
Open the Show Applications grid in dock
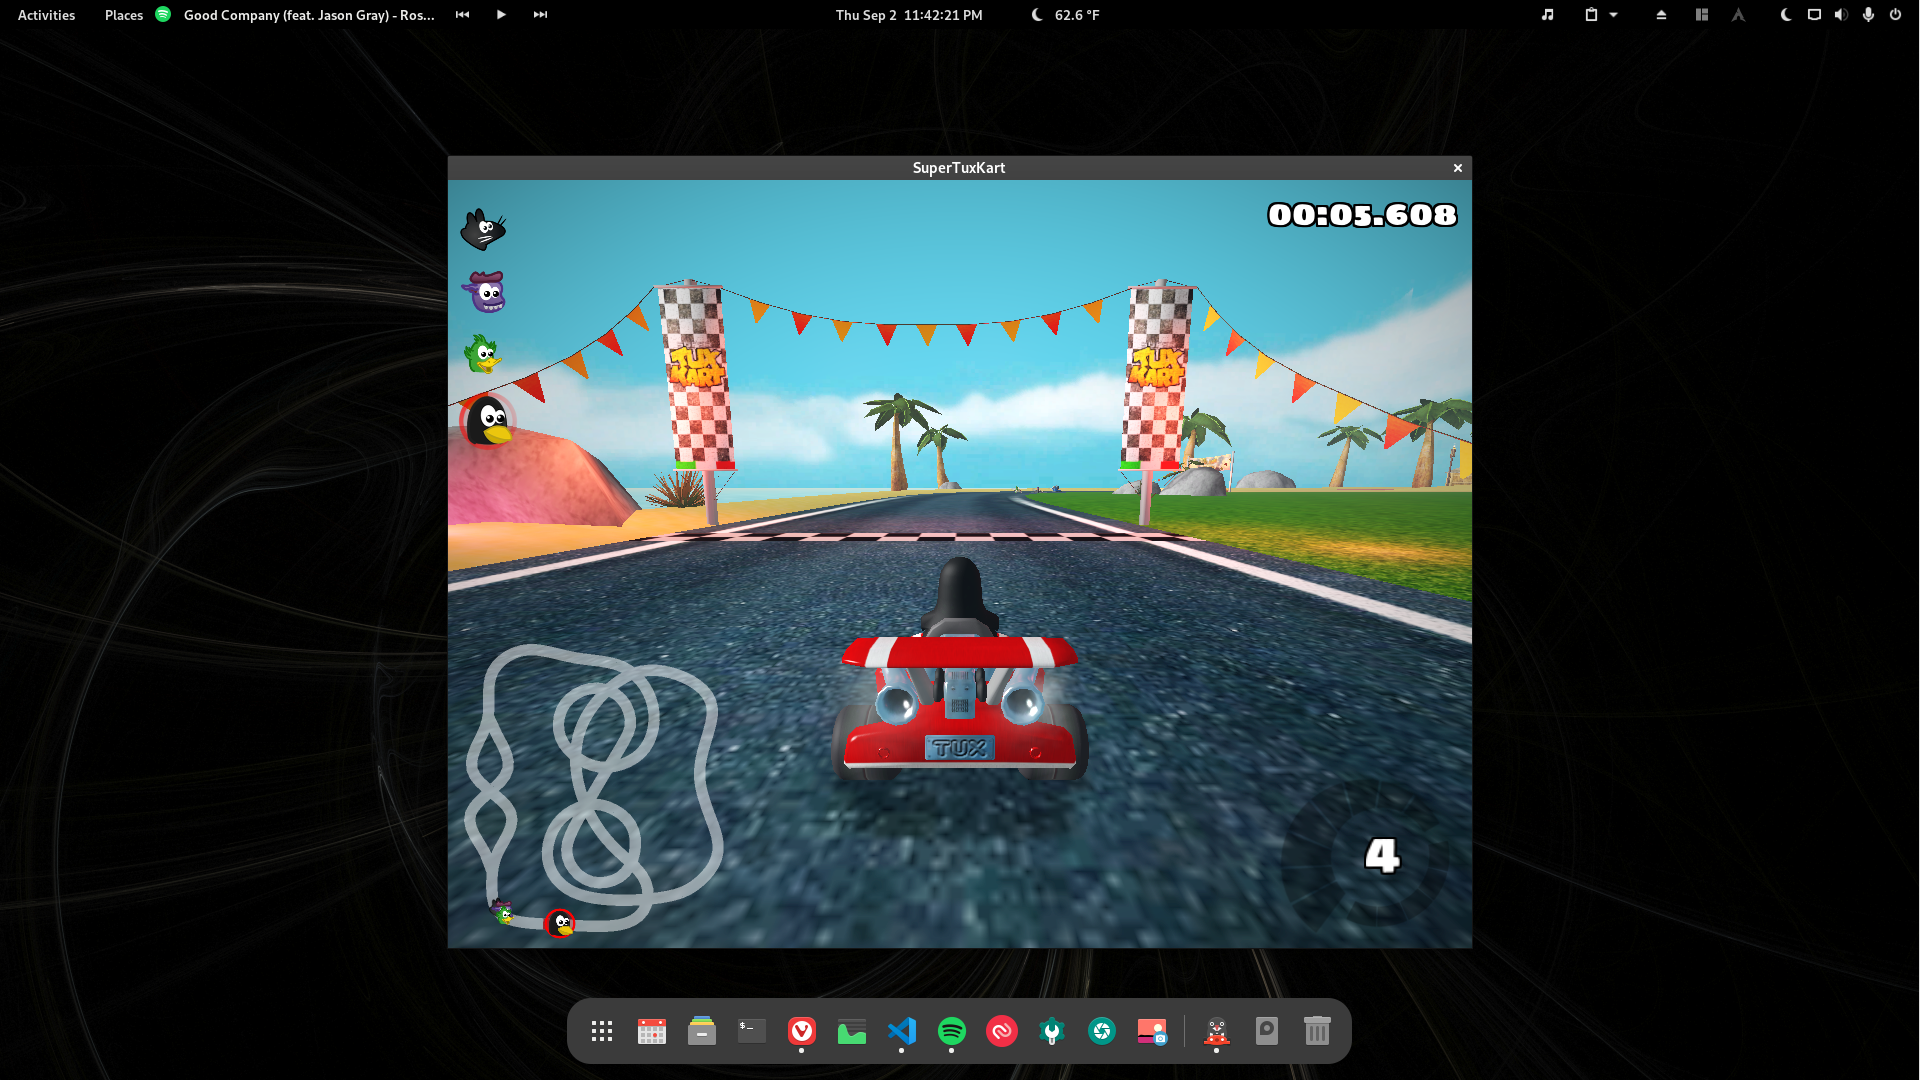click(x=602, y=1031)
